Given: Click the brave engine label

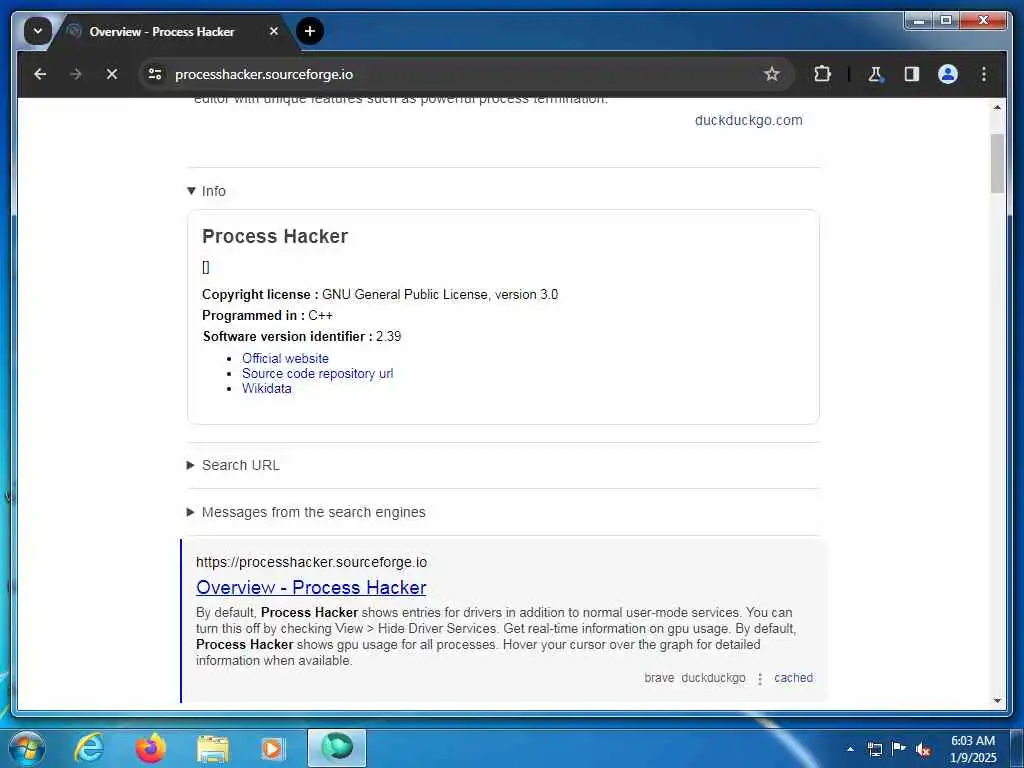Looking at the screenshot, I should click(659, 679).
